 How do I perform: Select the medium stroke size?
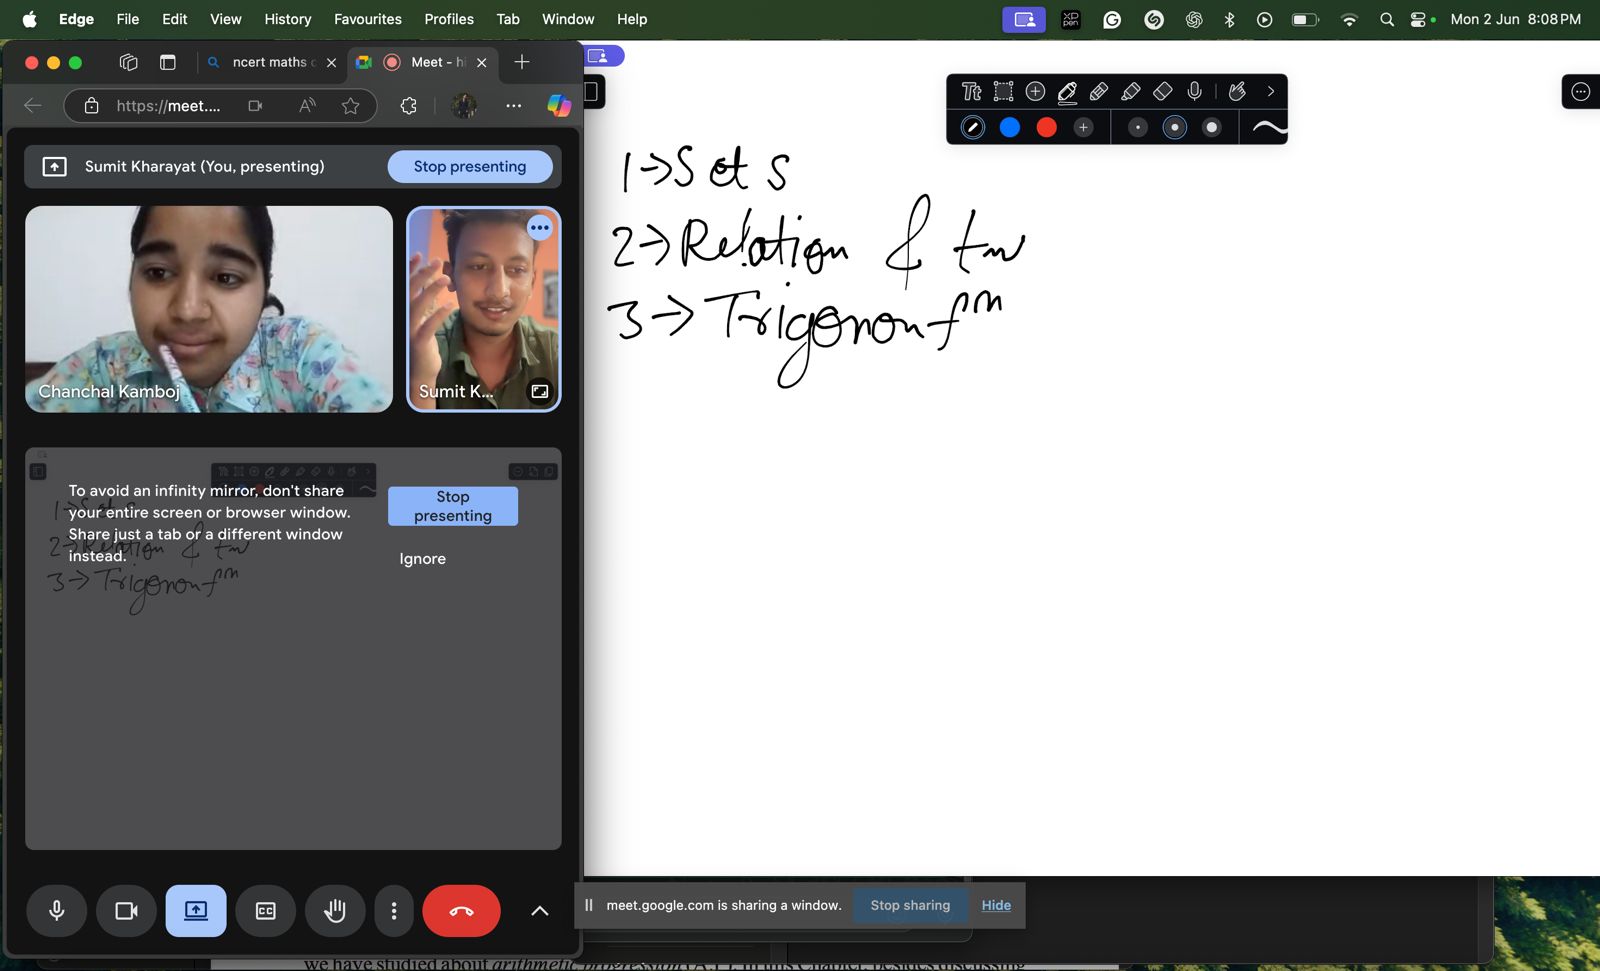pos(1175,127)
